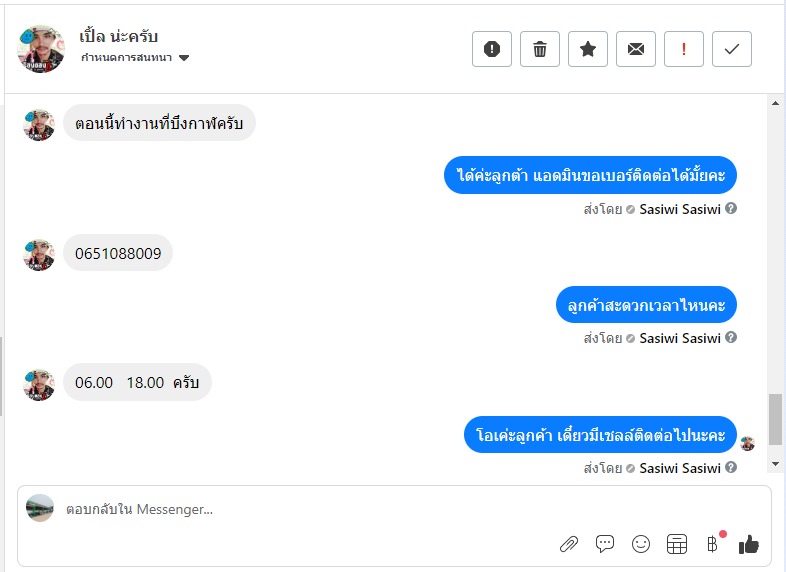
Task: Open saved replies speech bubble icon
Action: click(605, 544)
